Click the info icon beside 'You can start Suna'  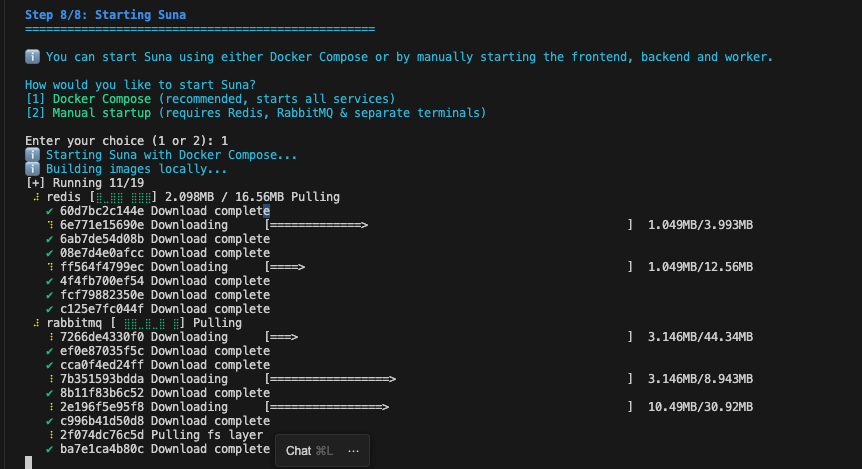coord(32,57)
